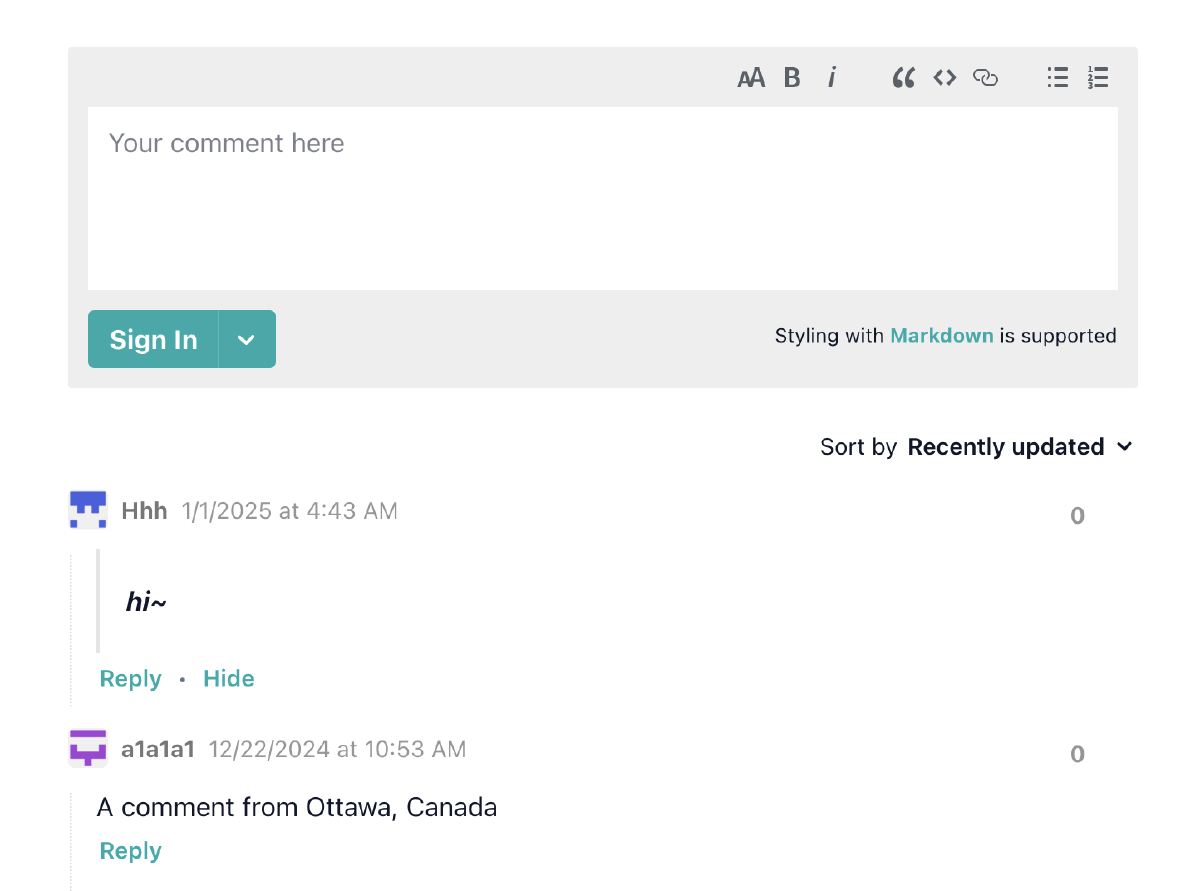
Task: Click the heading text size icon
Action: tap(751, 78)
